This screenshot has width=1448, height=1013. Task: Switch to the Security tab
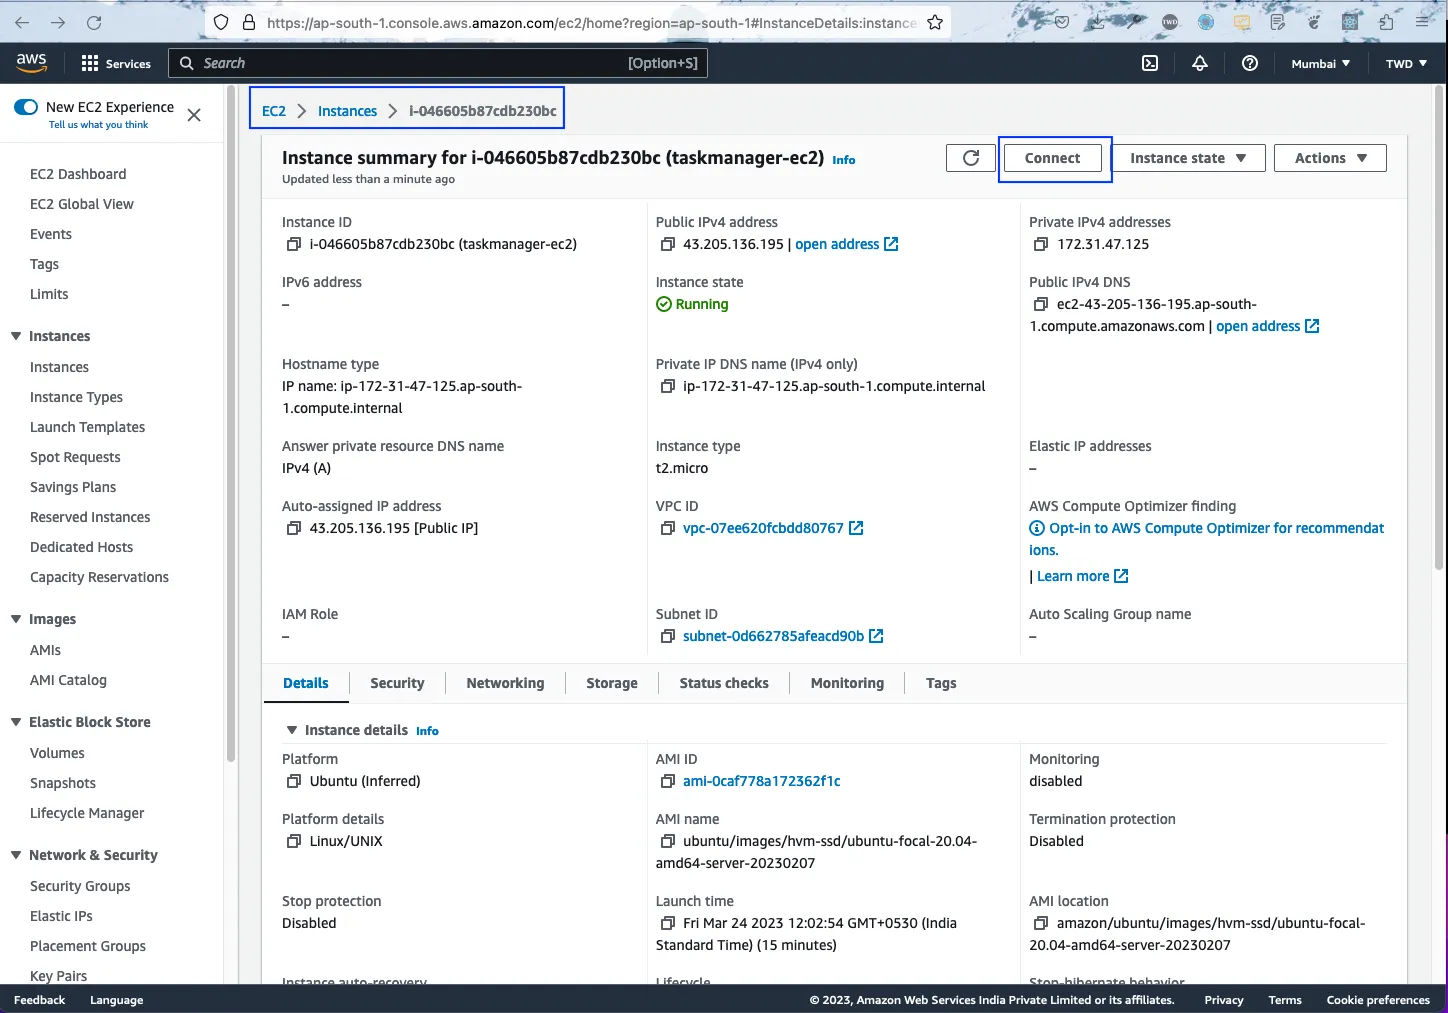coord(397,683)
